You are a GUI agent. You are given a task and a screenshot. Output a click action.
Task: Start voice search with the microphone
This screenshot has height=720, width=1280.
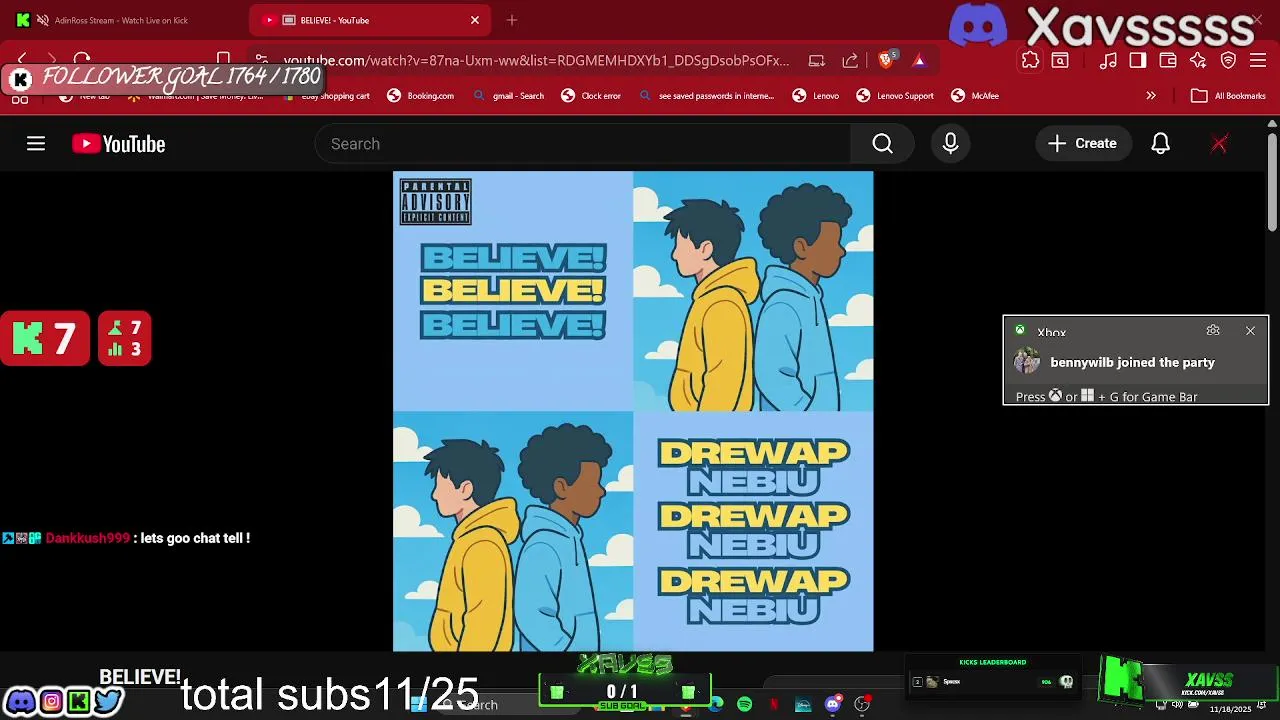point(950,144)
